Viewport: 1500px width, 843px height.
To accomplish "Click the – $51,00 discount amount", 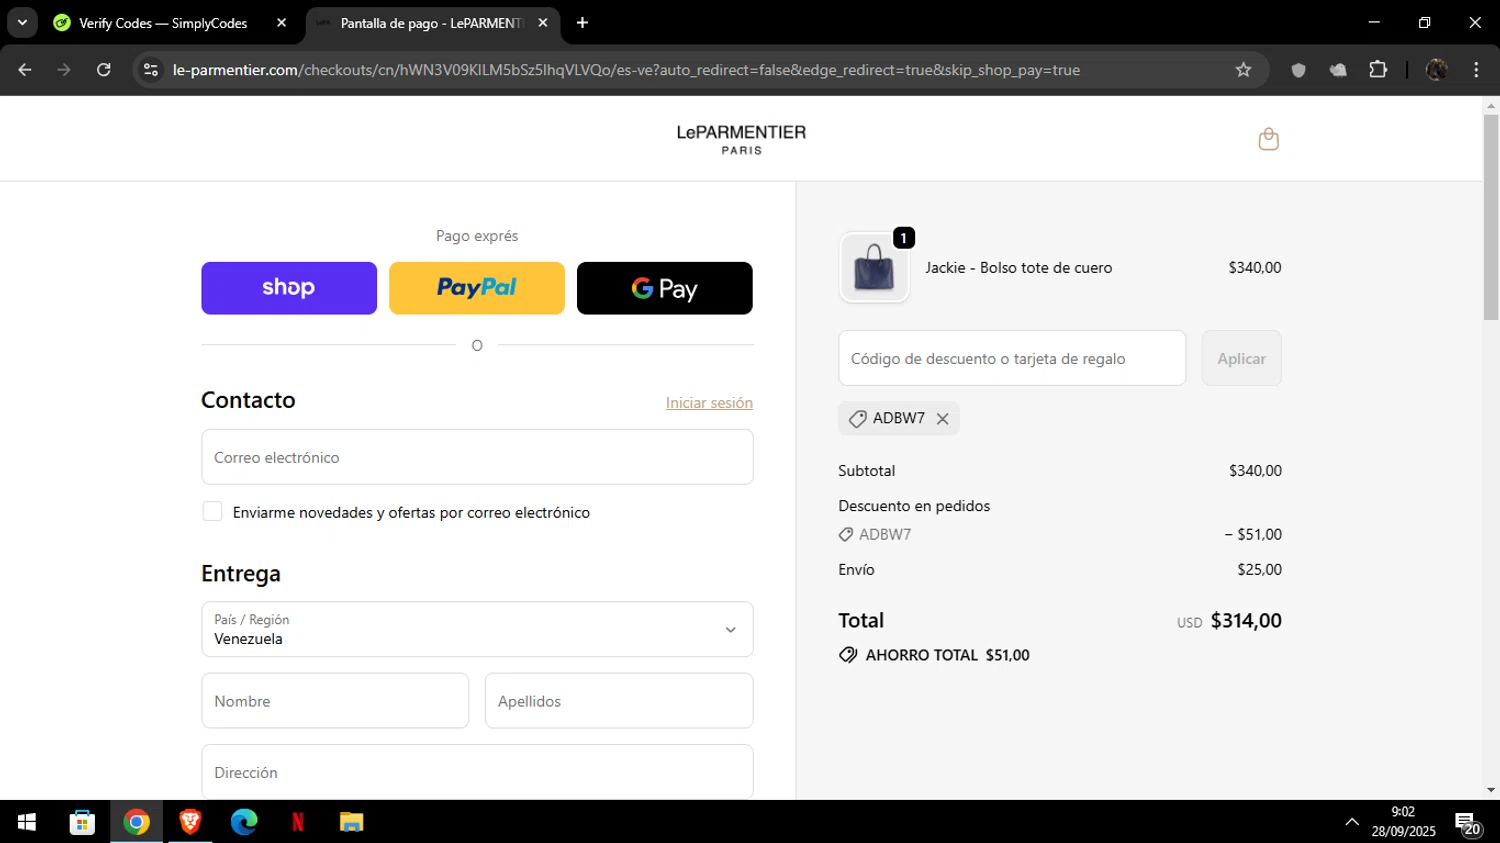I will (x=1253, y=535).
